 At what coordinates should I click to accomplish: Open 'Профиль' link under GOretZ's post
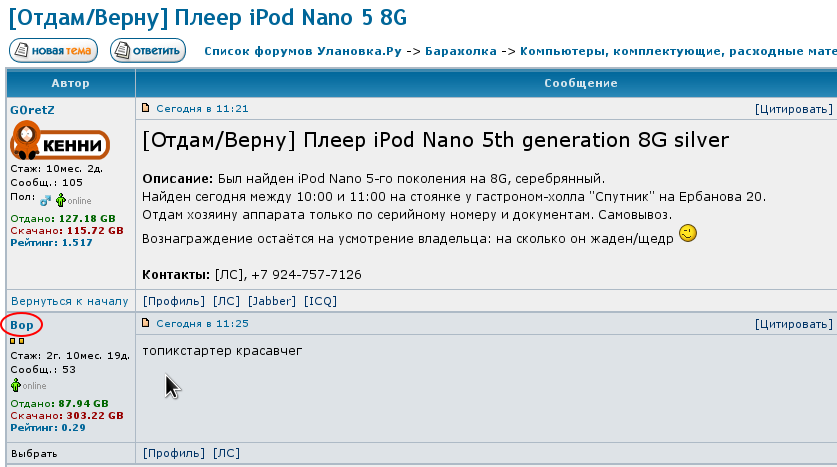(x=173, y=301)
